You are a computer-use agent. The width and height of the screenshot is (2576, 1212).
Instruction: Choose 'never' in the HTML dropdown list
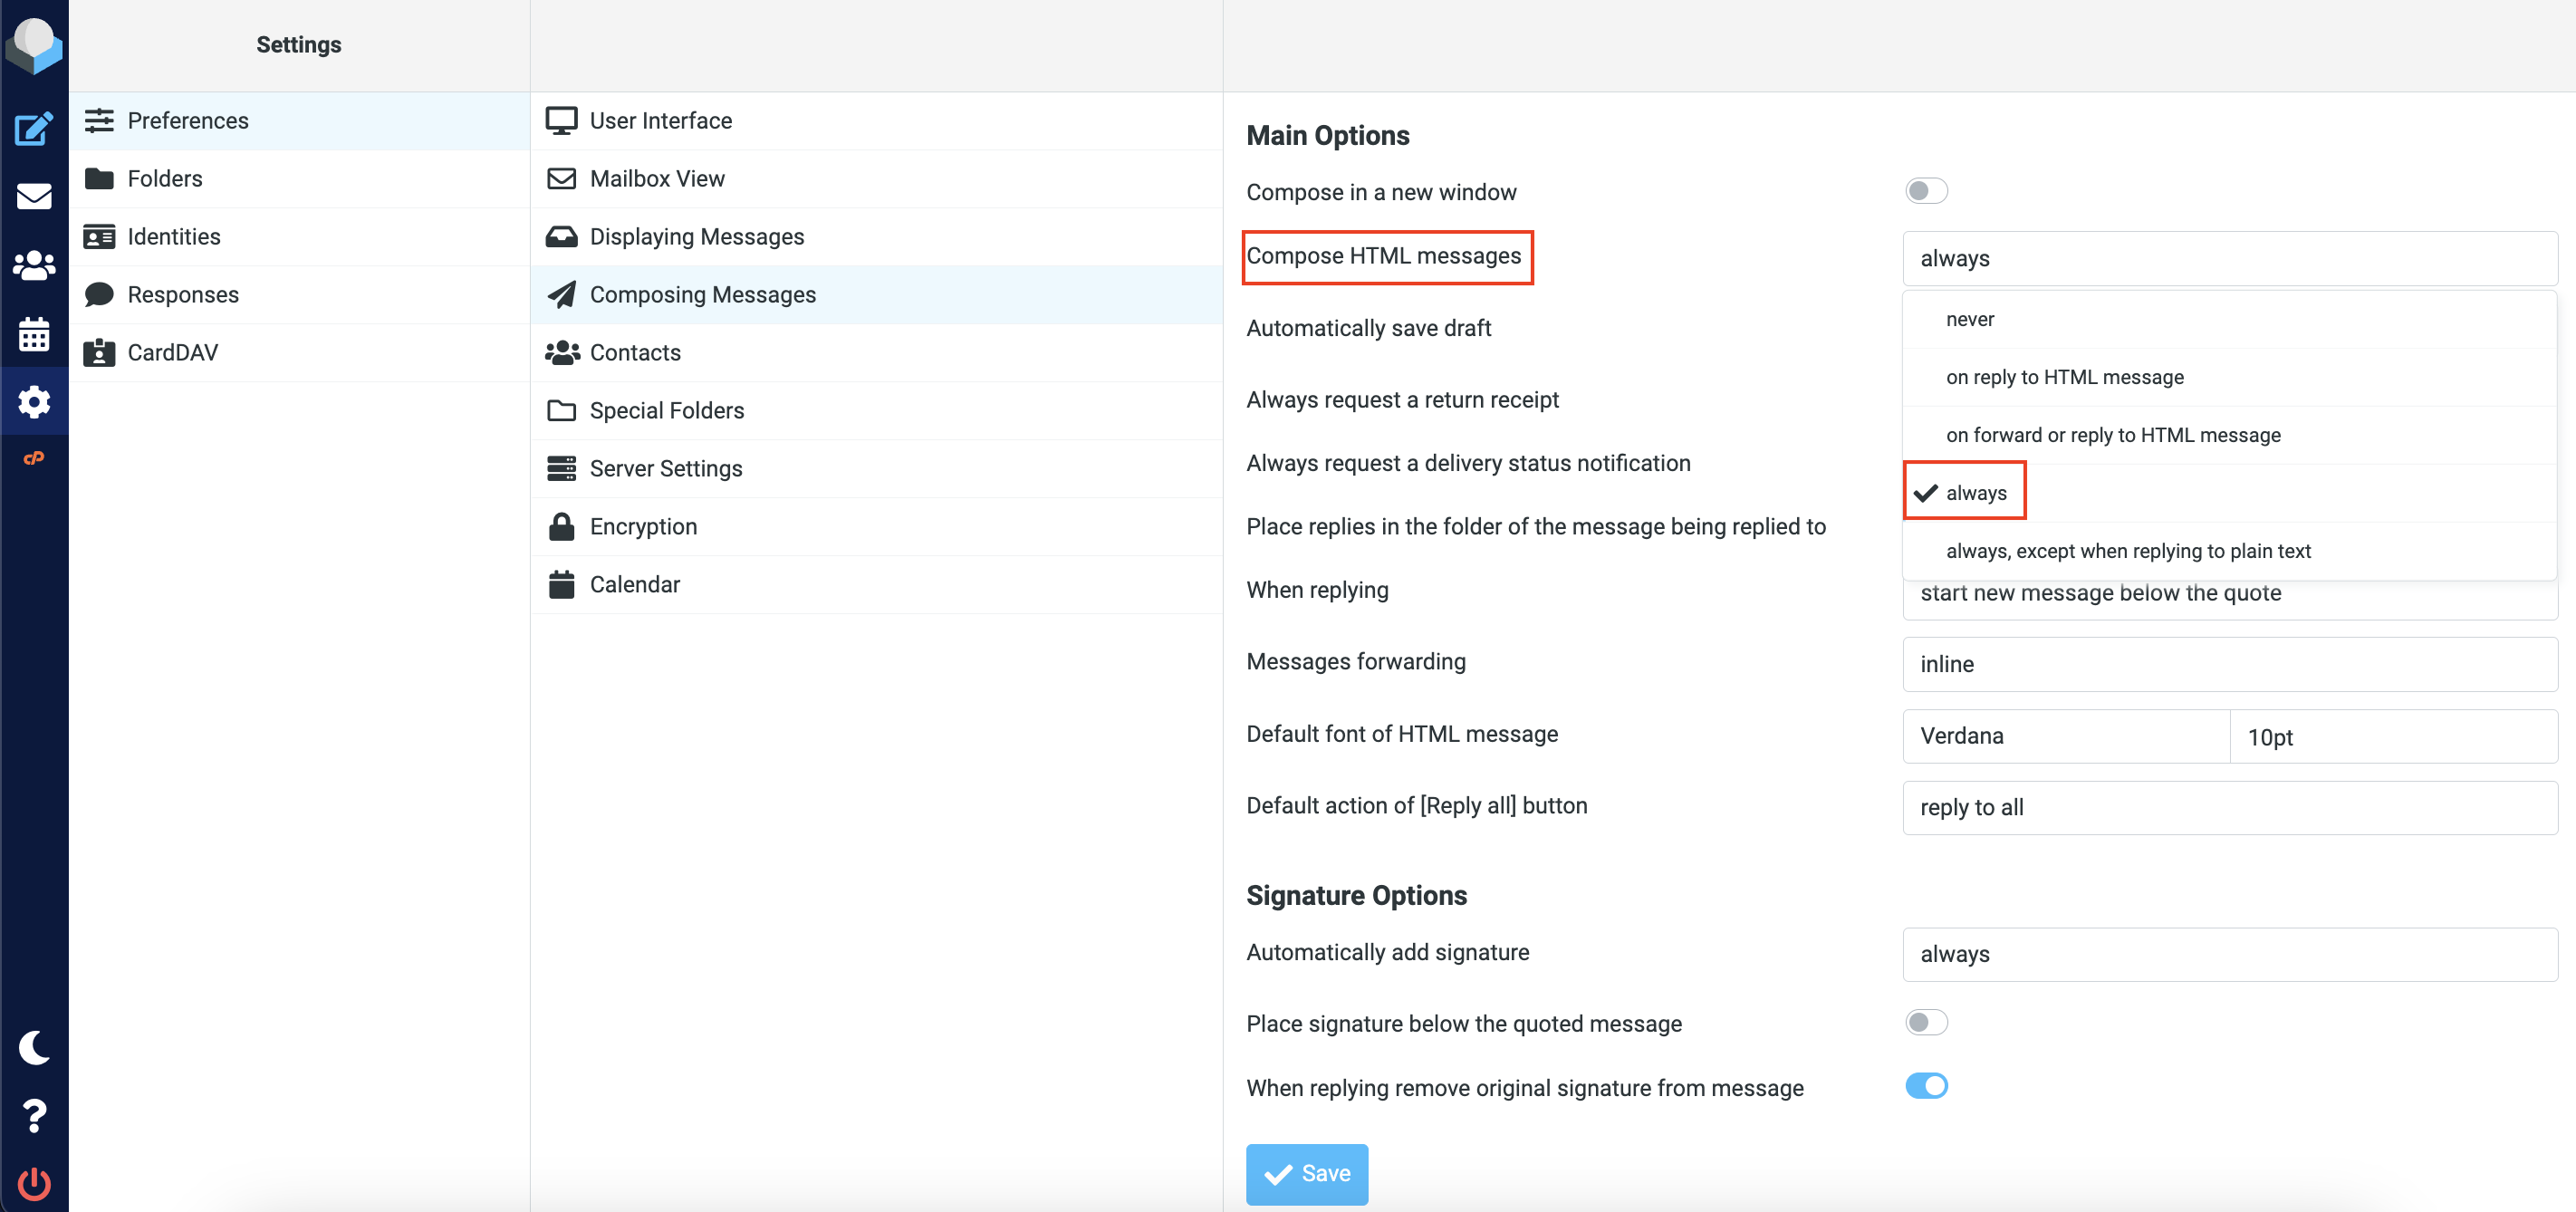[x=2230, y=319]
